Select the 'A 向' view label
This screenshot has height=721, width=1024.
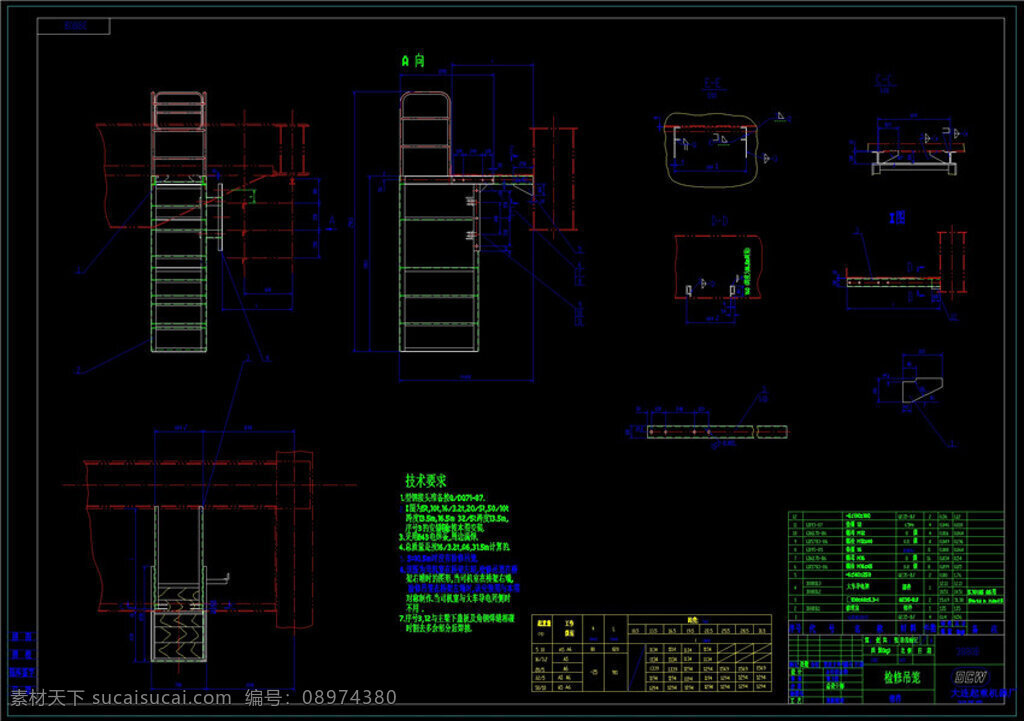click(x=413, y=61)
